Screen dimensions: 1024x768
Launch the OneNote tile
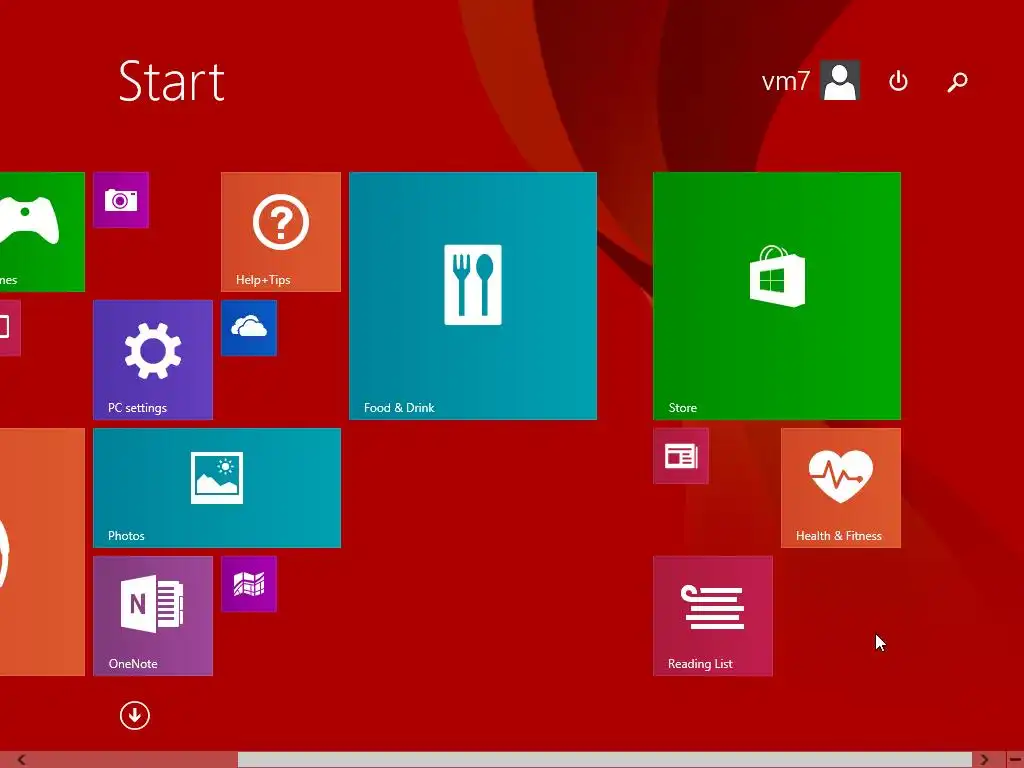click(x=153, y=616)
